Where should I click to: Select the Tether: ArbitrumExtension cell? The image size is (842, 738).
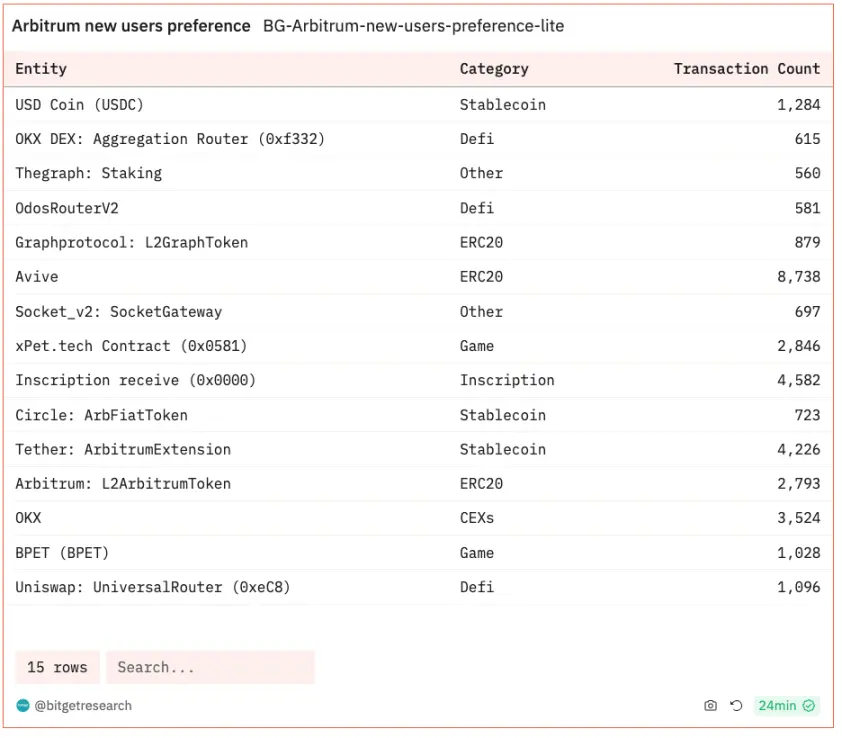[x=123, y=449]
